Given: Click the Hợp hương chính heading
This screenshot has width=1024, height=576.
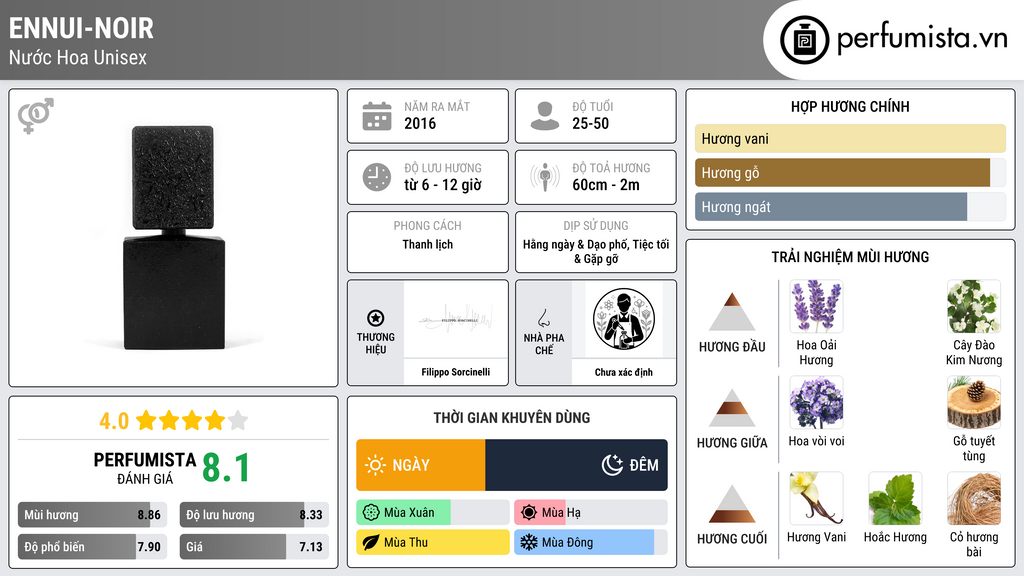Looking at the screenshot, I should click(850, 106).
